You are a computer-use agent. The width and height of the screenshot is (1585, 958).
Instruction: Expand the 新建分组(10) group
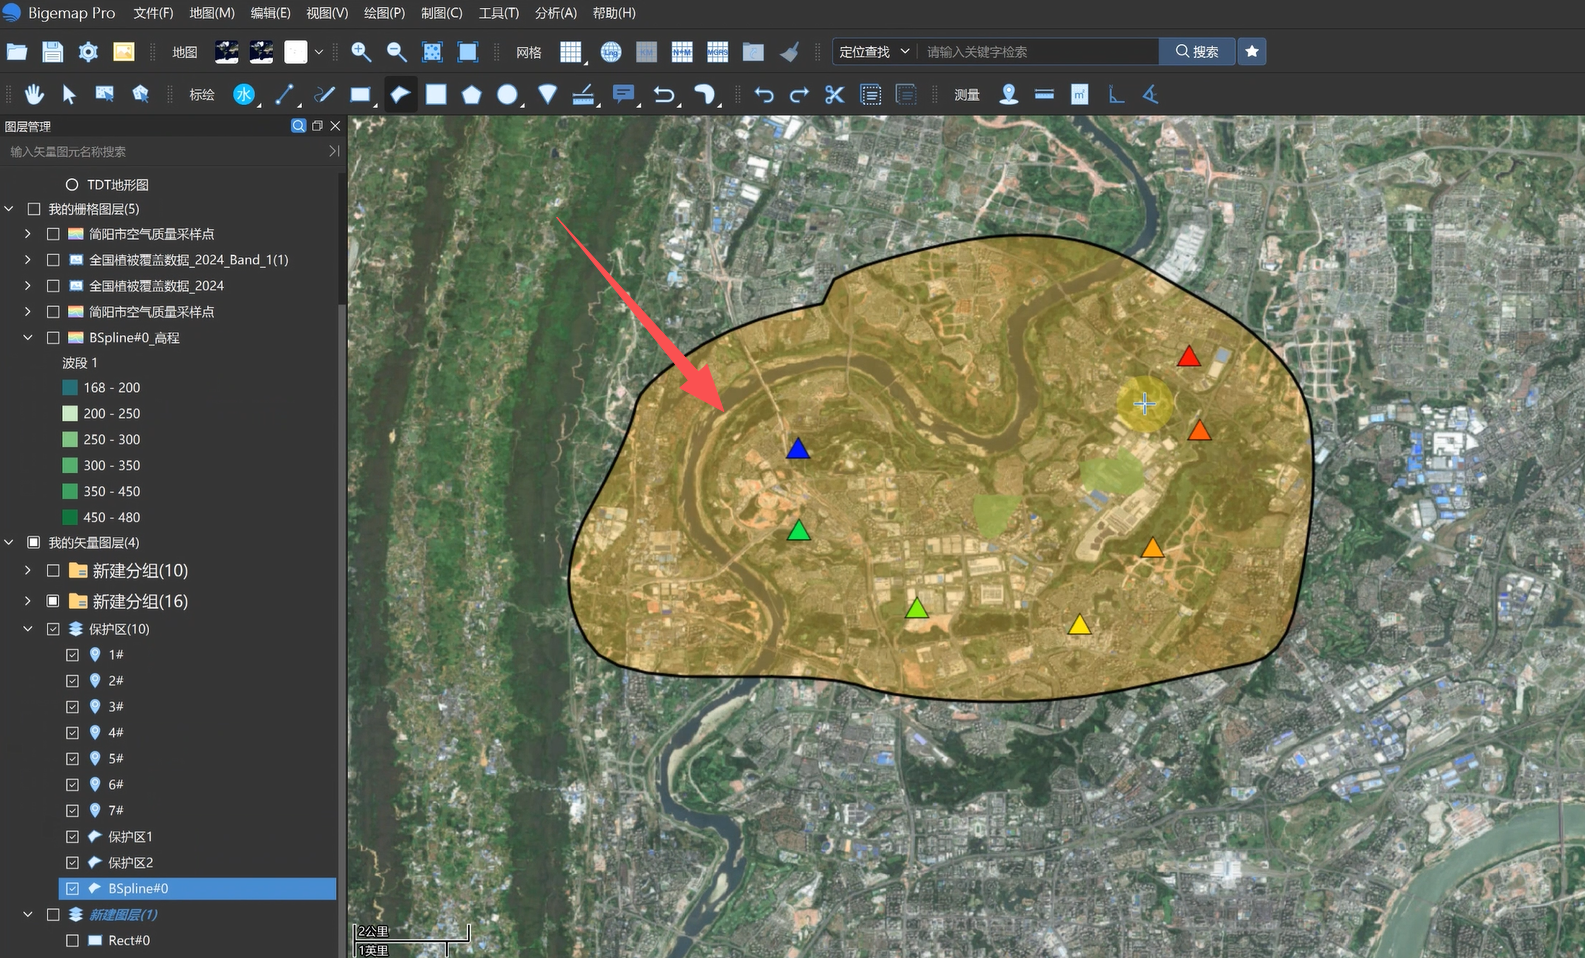(28, 570)
